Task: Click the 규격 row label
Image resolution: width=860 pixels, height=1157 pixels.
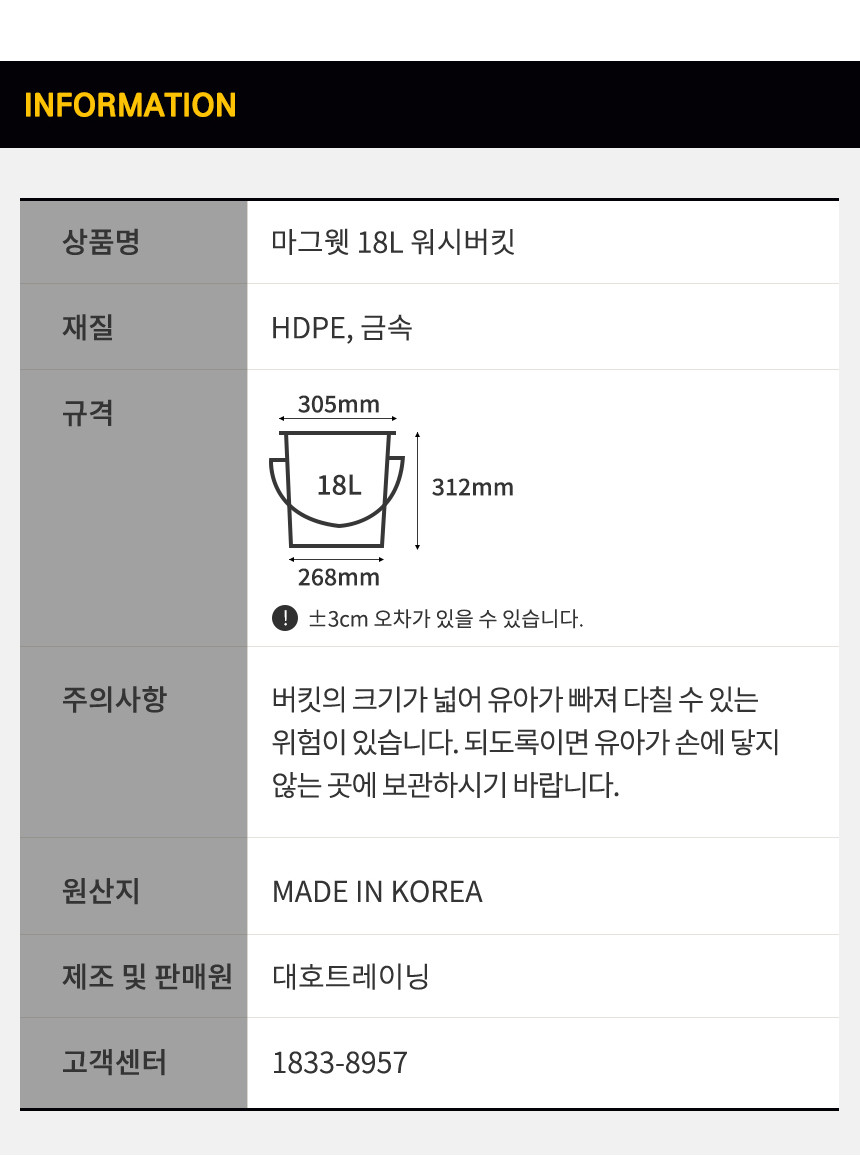Action: point(88,412)
